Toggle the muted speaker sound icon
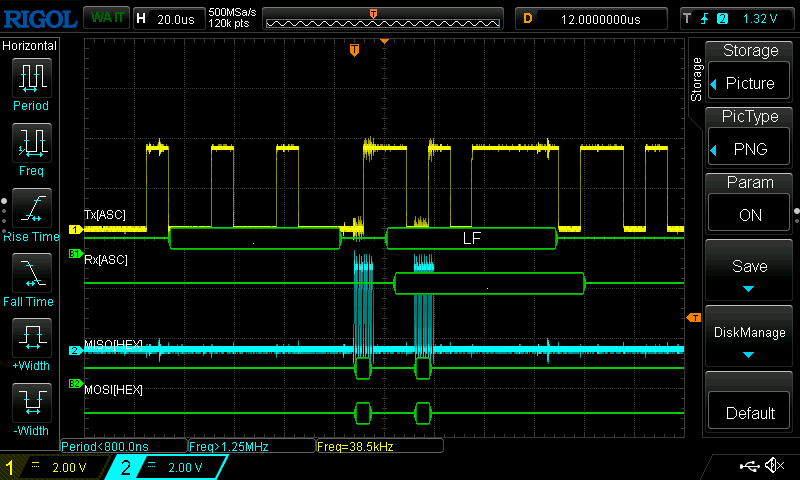 [773, 466]
